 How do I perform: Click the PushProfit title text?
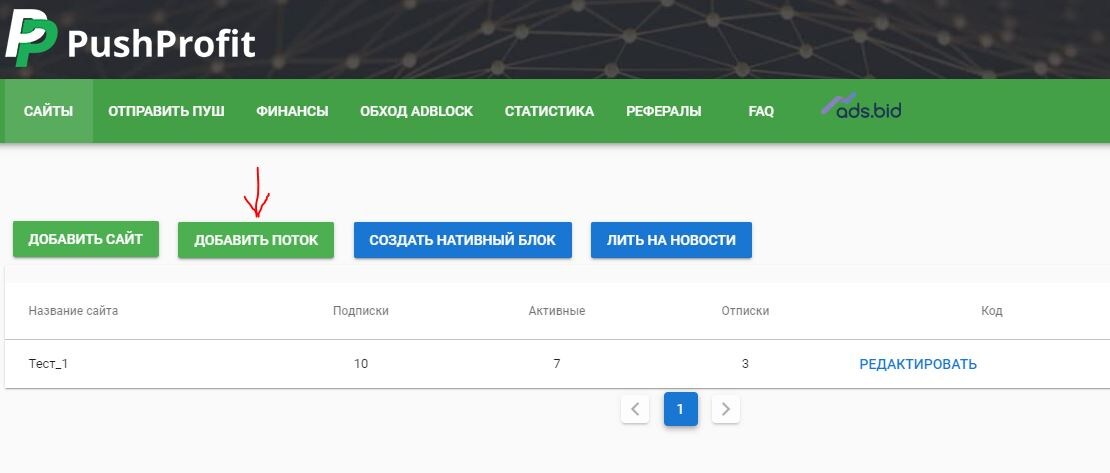click(161, 44)
